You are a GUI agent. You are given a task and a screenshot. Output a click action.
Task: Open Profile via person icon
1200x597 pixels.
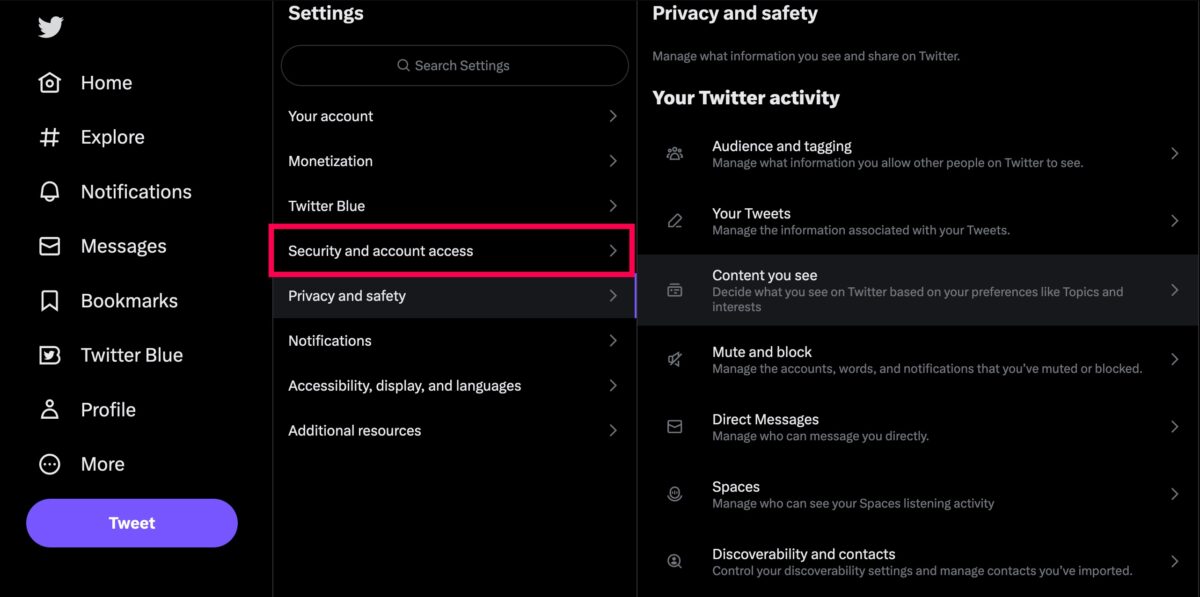50,410
